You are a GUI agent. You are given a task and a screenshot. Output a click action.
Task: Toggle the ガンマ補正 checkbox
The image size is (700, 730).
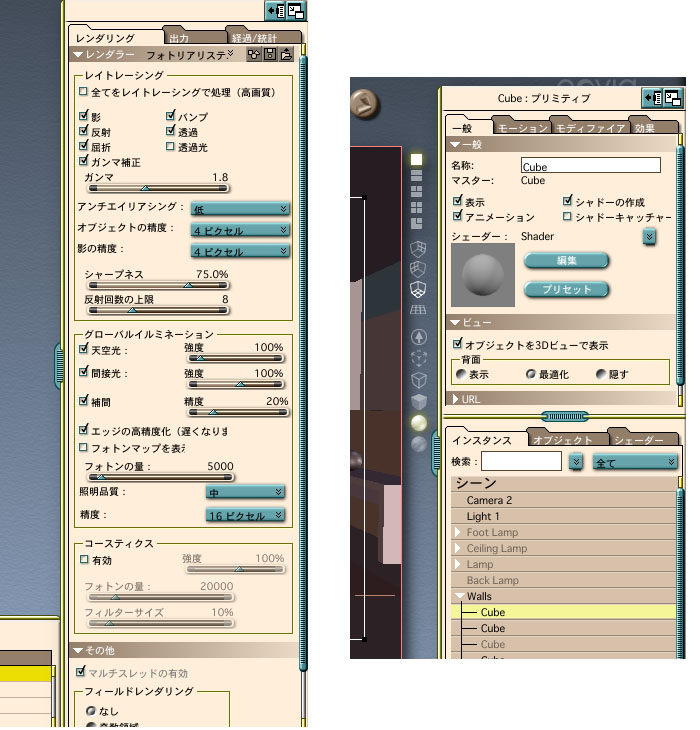(84, 161)
